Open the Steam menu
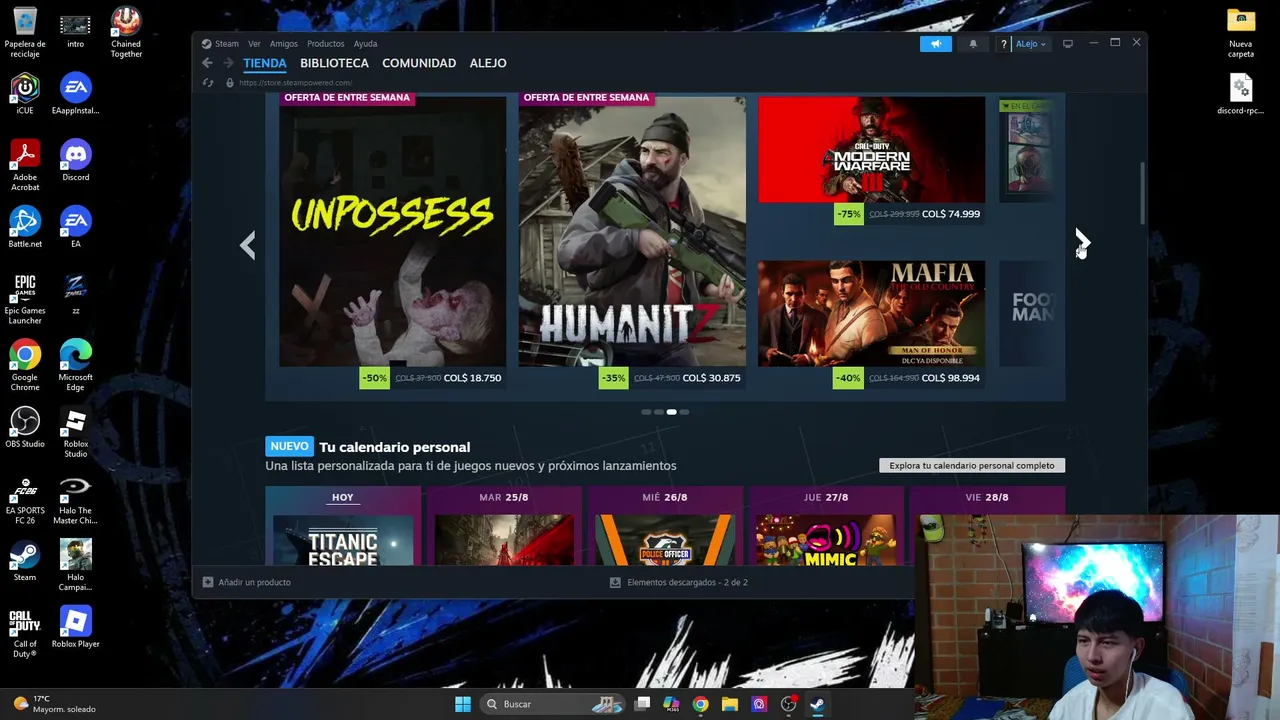Viewport: 1280px width, 720px height. [x=227, y=44]
